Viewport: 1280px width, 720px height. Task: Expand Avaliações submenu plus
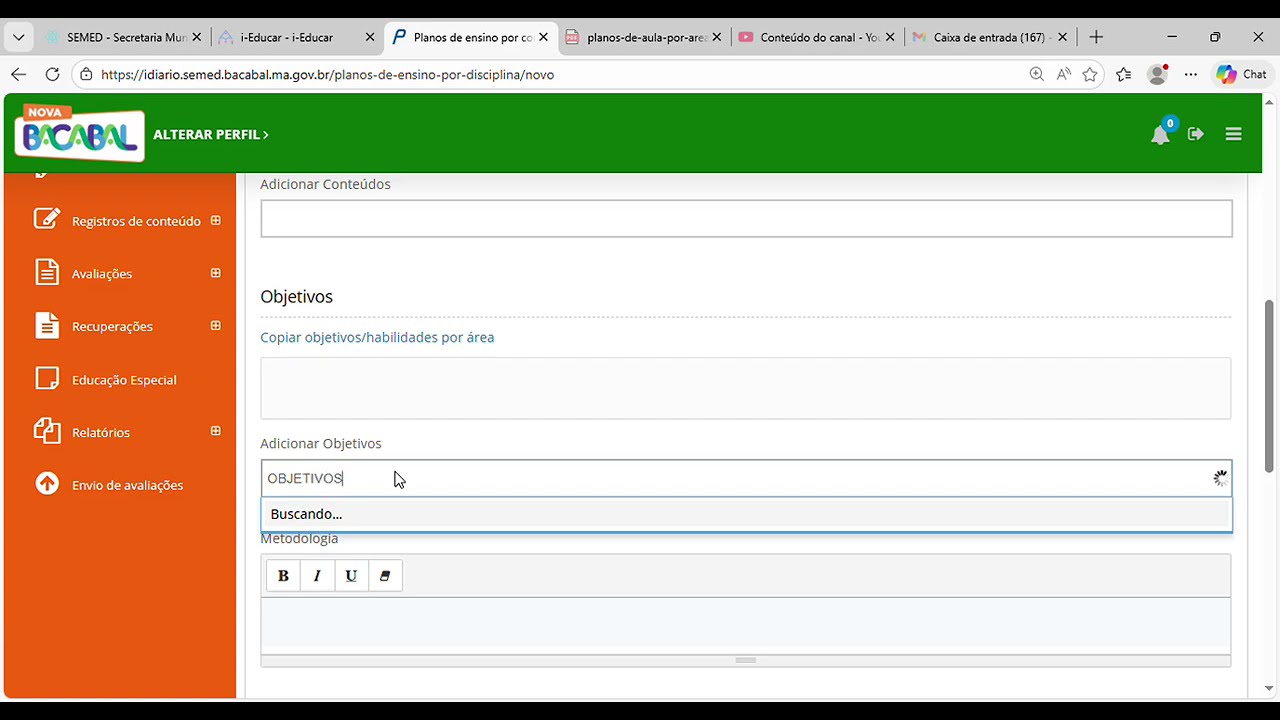pyautogui.click(x=215, y=273)
